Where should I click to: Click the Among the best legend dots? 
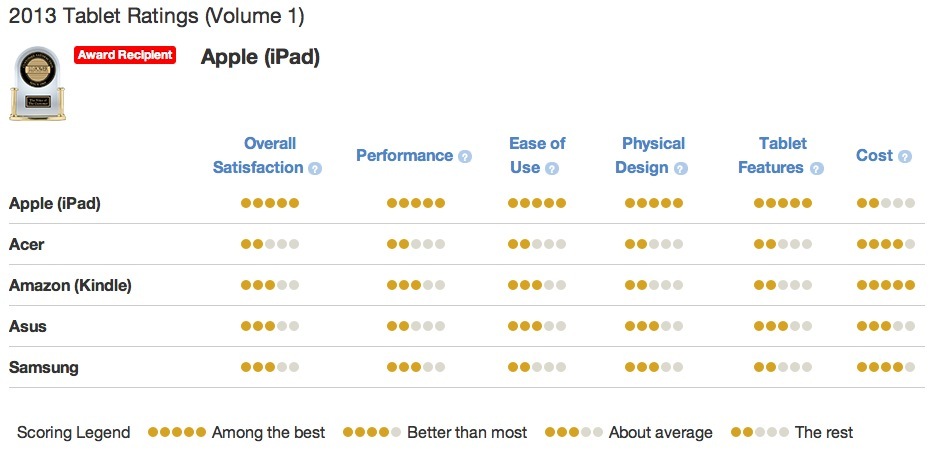coord(177,433)
